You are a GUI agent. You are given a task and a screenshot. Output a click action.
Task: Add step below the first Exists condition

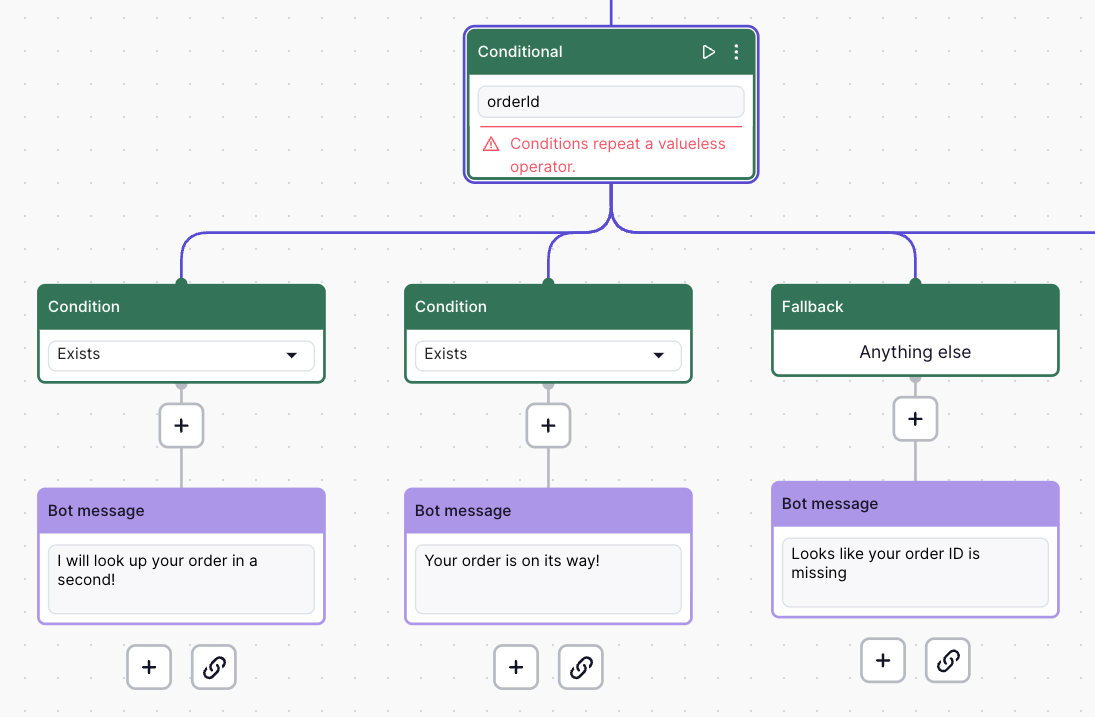click(x=181, y=425)
